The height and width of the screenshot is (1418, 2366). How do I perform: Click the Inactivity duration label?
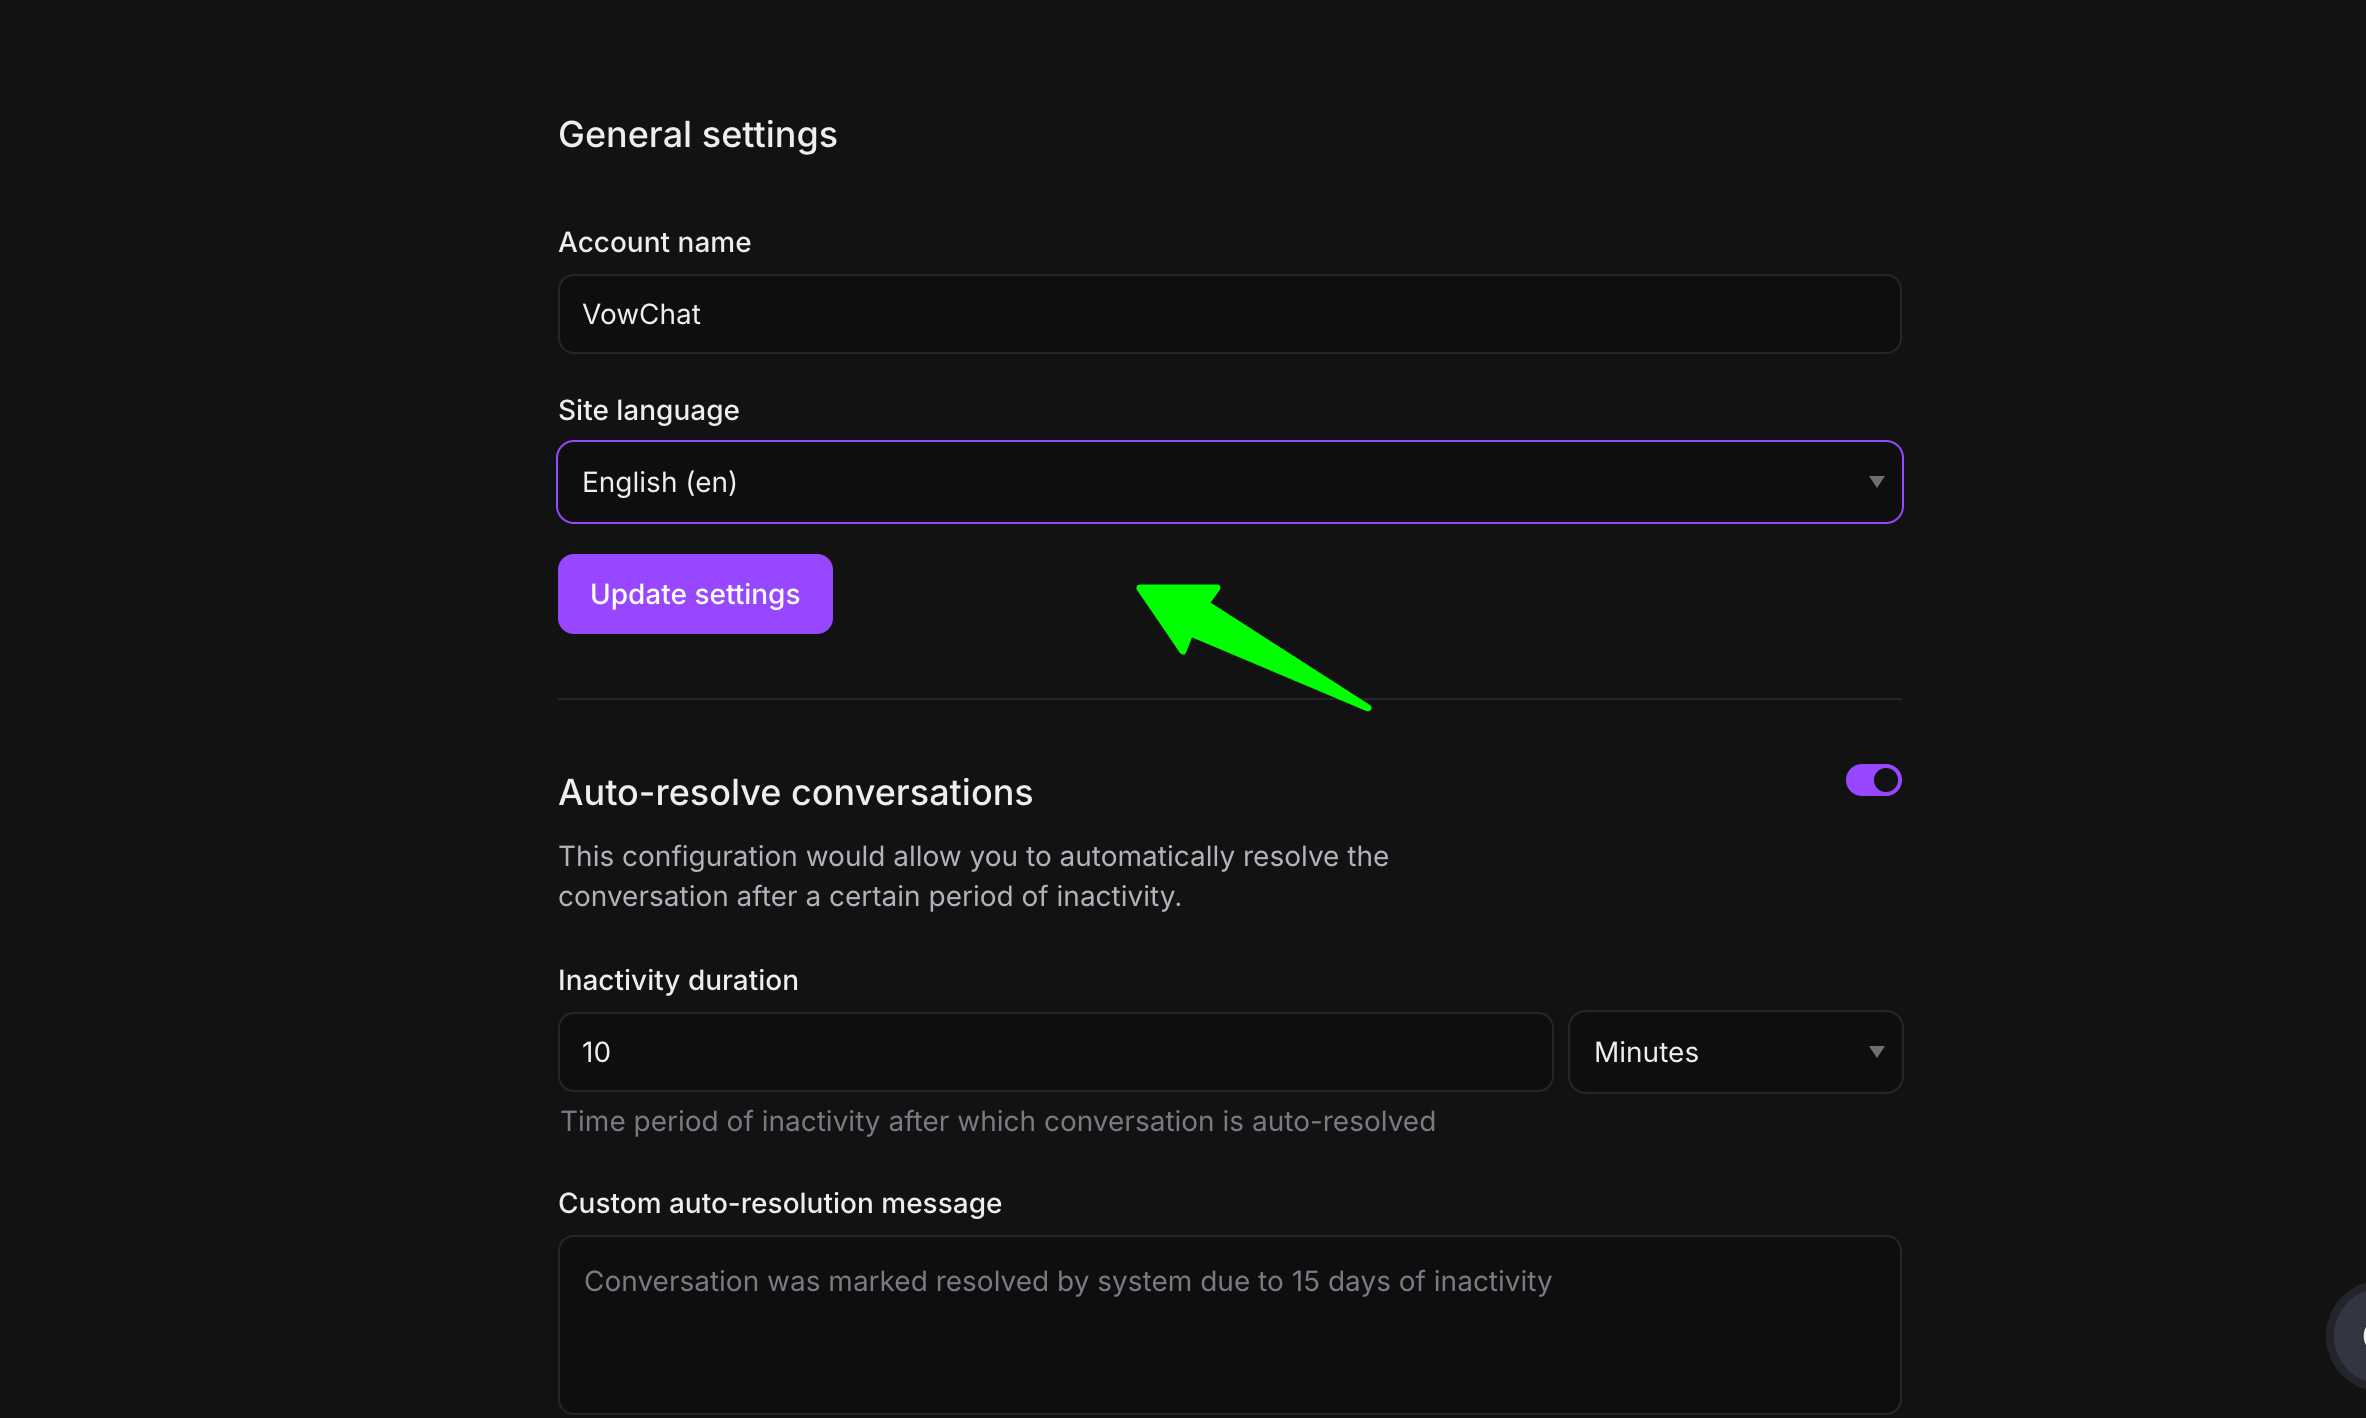pos(678,980)
